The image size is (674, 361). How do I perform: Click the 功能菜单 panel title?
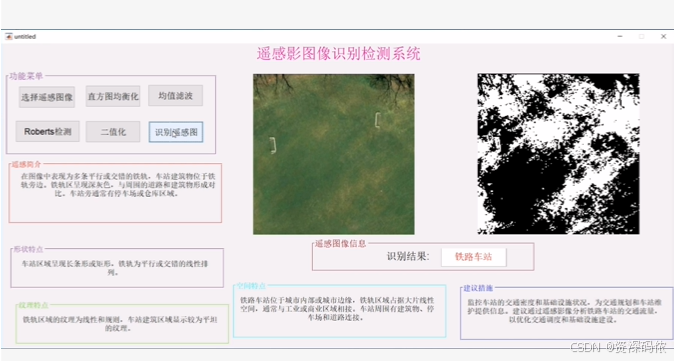click(26, 76)
